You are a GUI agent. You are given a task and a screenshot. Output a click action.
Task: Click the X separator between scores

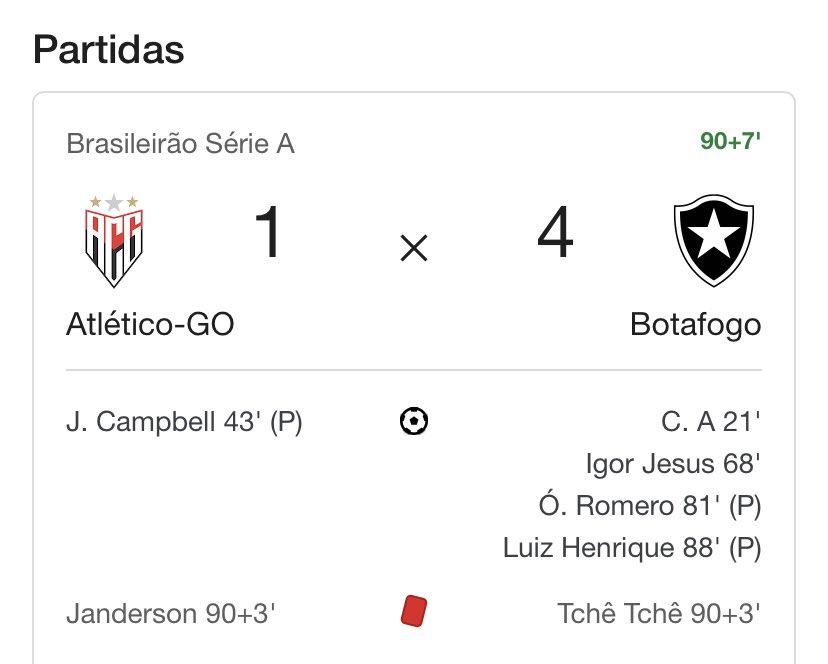[x=413, y=249]
